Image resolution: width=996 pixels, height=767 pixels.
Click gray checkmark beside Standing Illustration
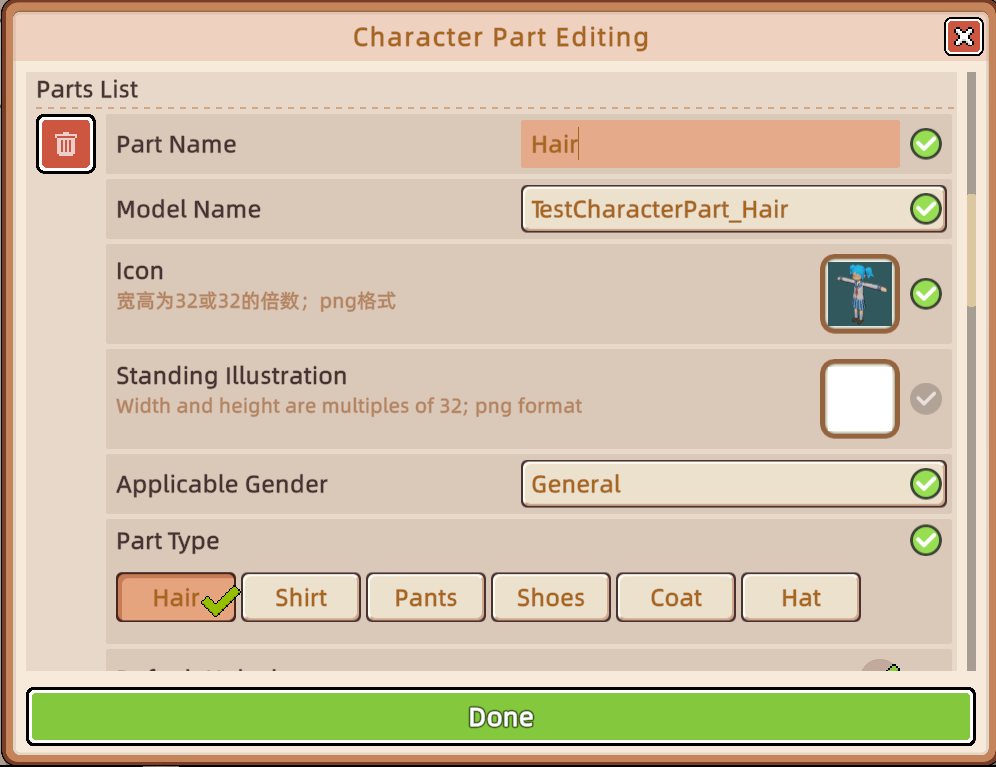click(x=926, y=399)
